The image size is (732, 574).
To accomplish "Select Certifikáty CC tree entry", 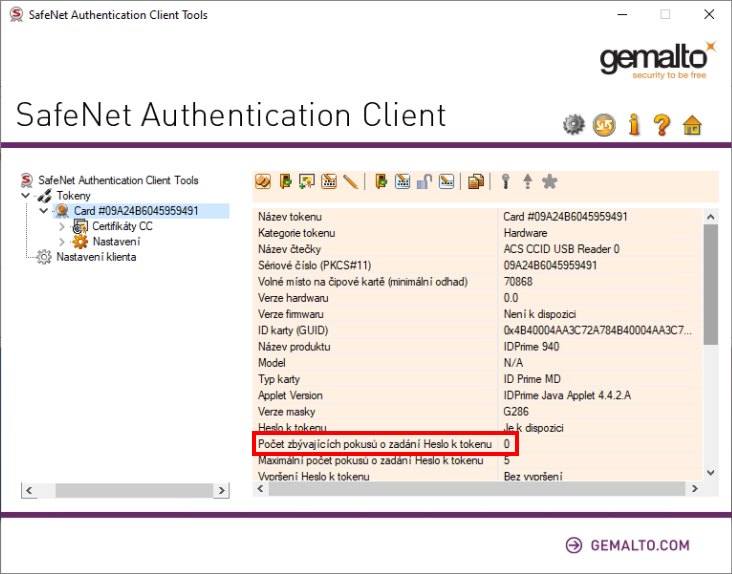I will point(122,226).
